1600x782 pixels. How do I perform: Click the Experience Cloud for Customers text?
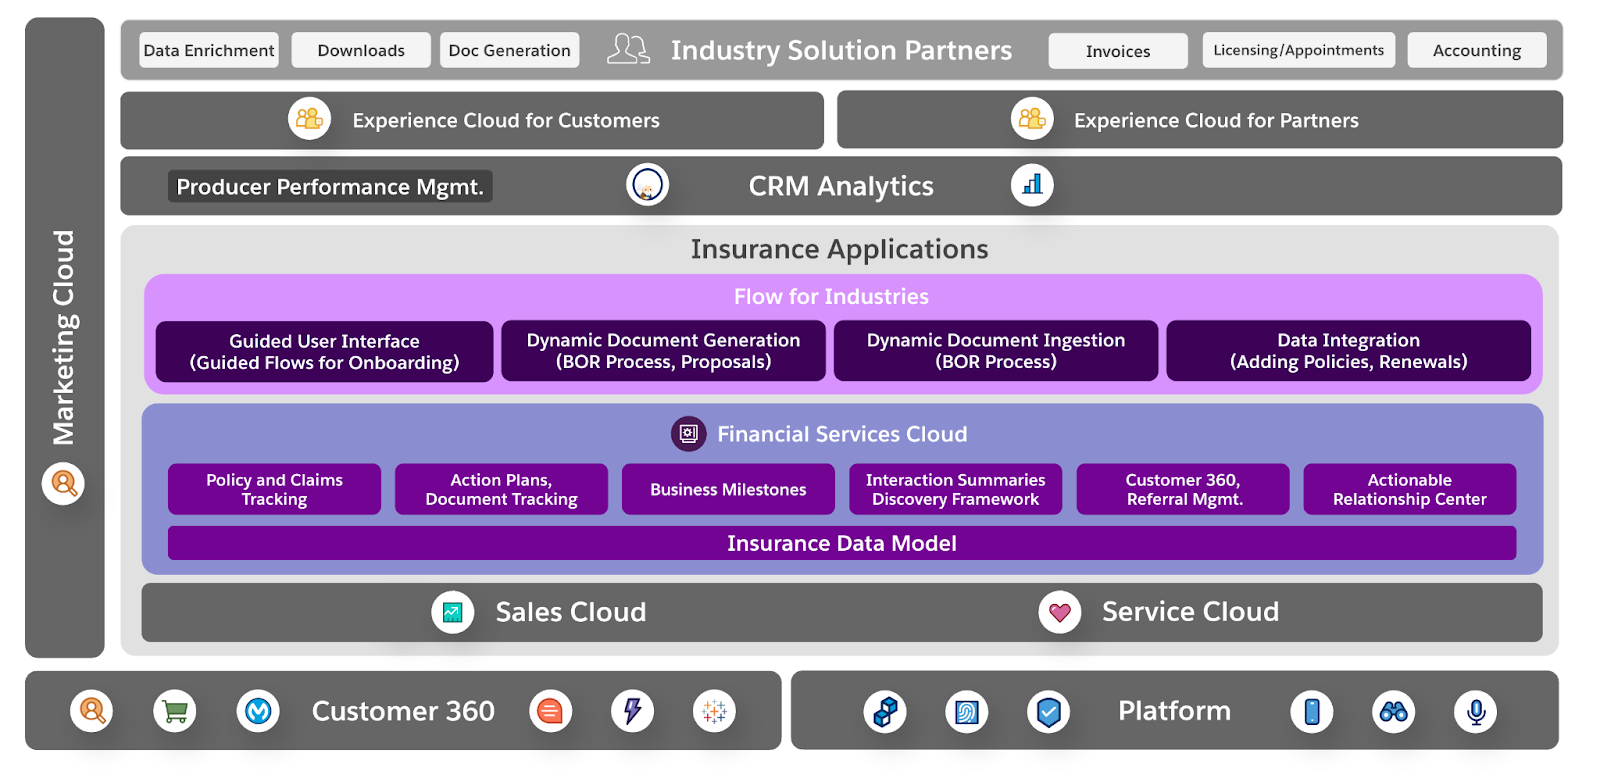506,120
